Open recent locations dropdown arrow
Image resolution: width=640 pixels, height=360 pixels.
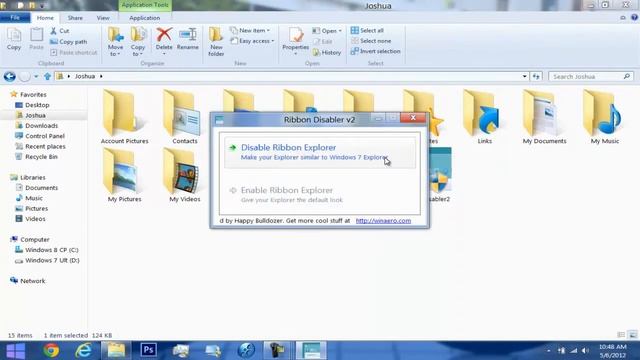tap(36, 76)
